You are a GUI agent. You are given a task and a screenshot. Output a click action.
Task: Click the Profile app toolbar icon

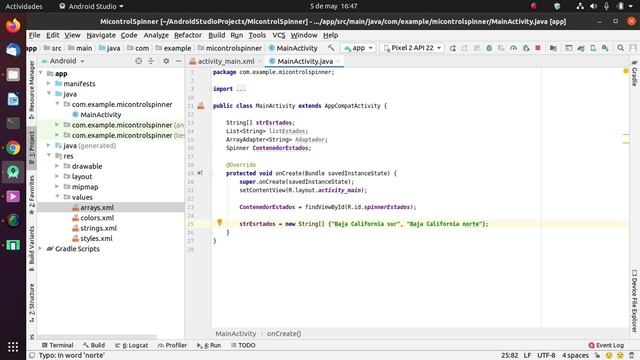point(513,48)
